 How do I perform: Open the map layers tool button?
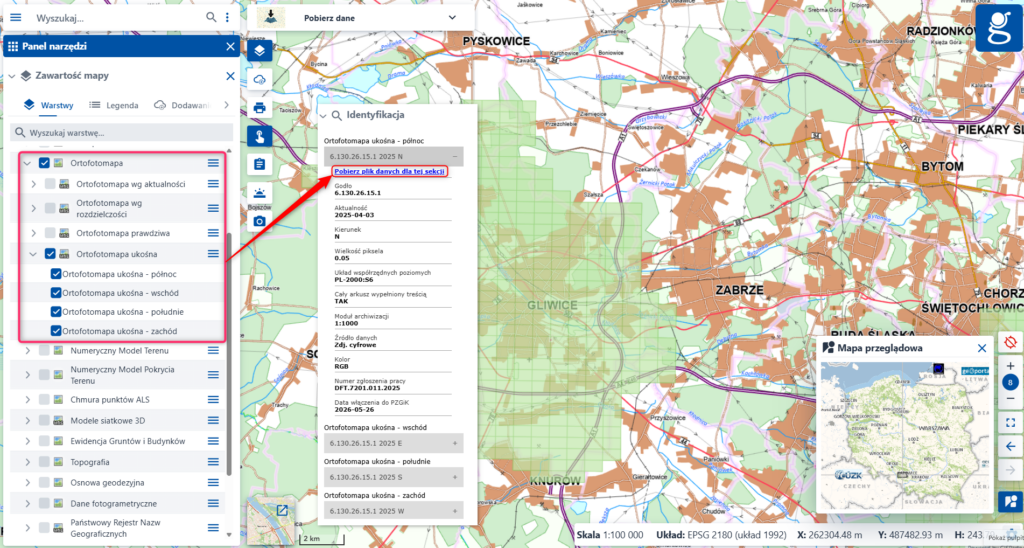(x=259, y=51)
